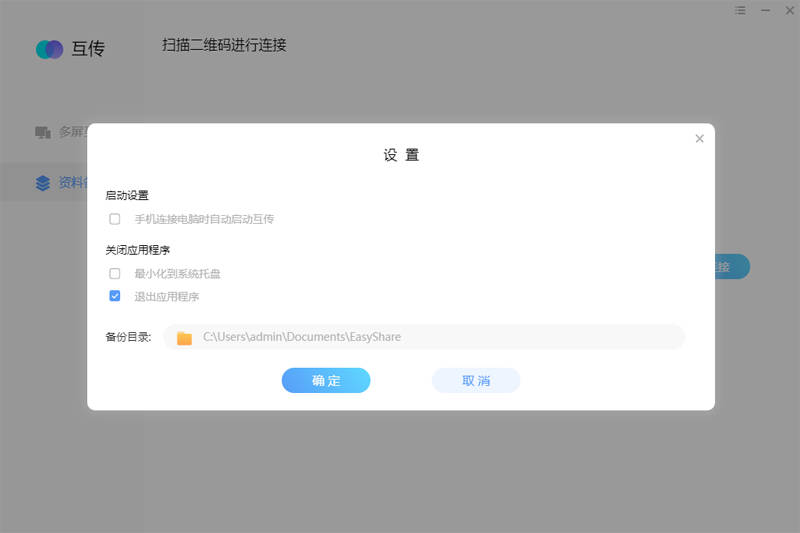Minimize the 互传 main window
Screen dimensions: 800x533
pyautogui.click(x=765, y=10)
